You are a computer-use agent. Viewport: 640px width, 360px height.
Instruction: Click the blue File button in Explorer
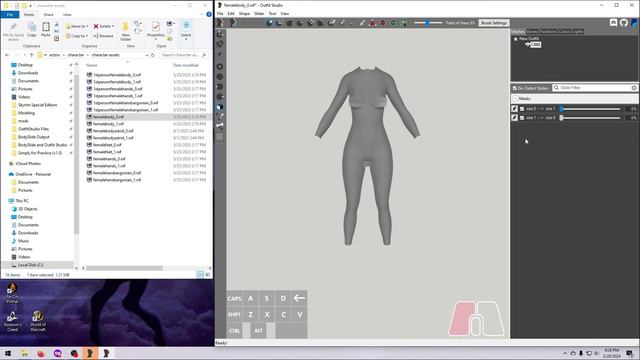pos(10,14)
